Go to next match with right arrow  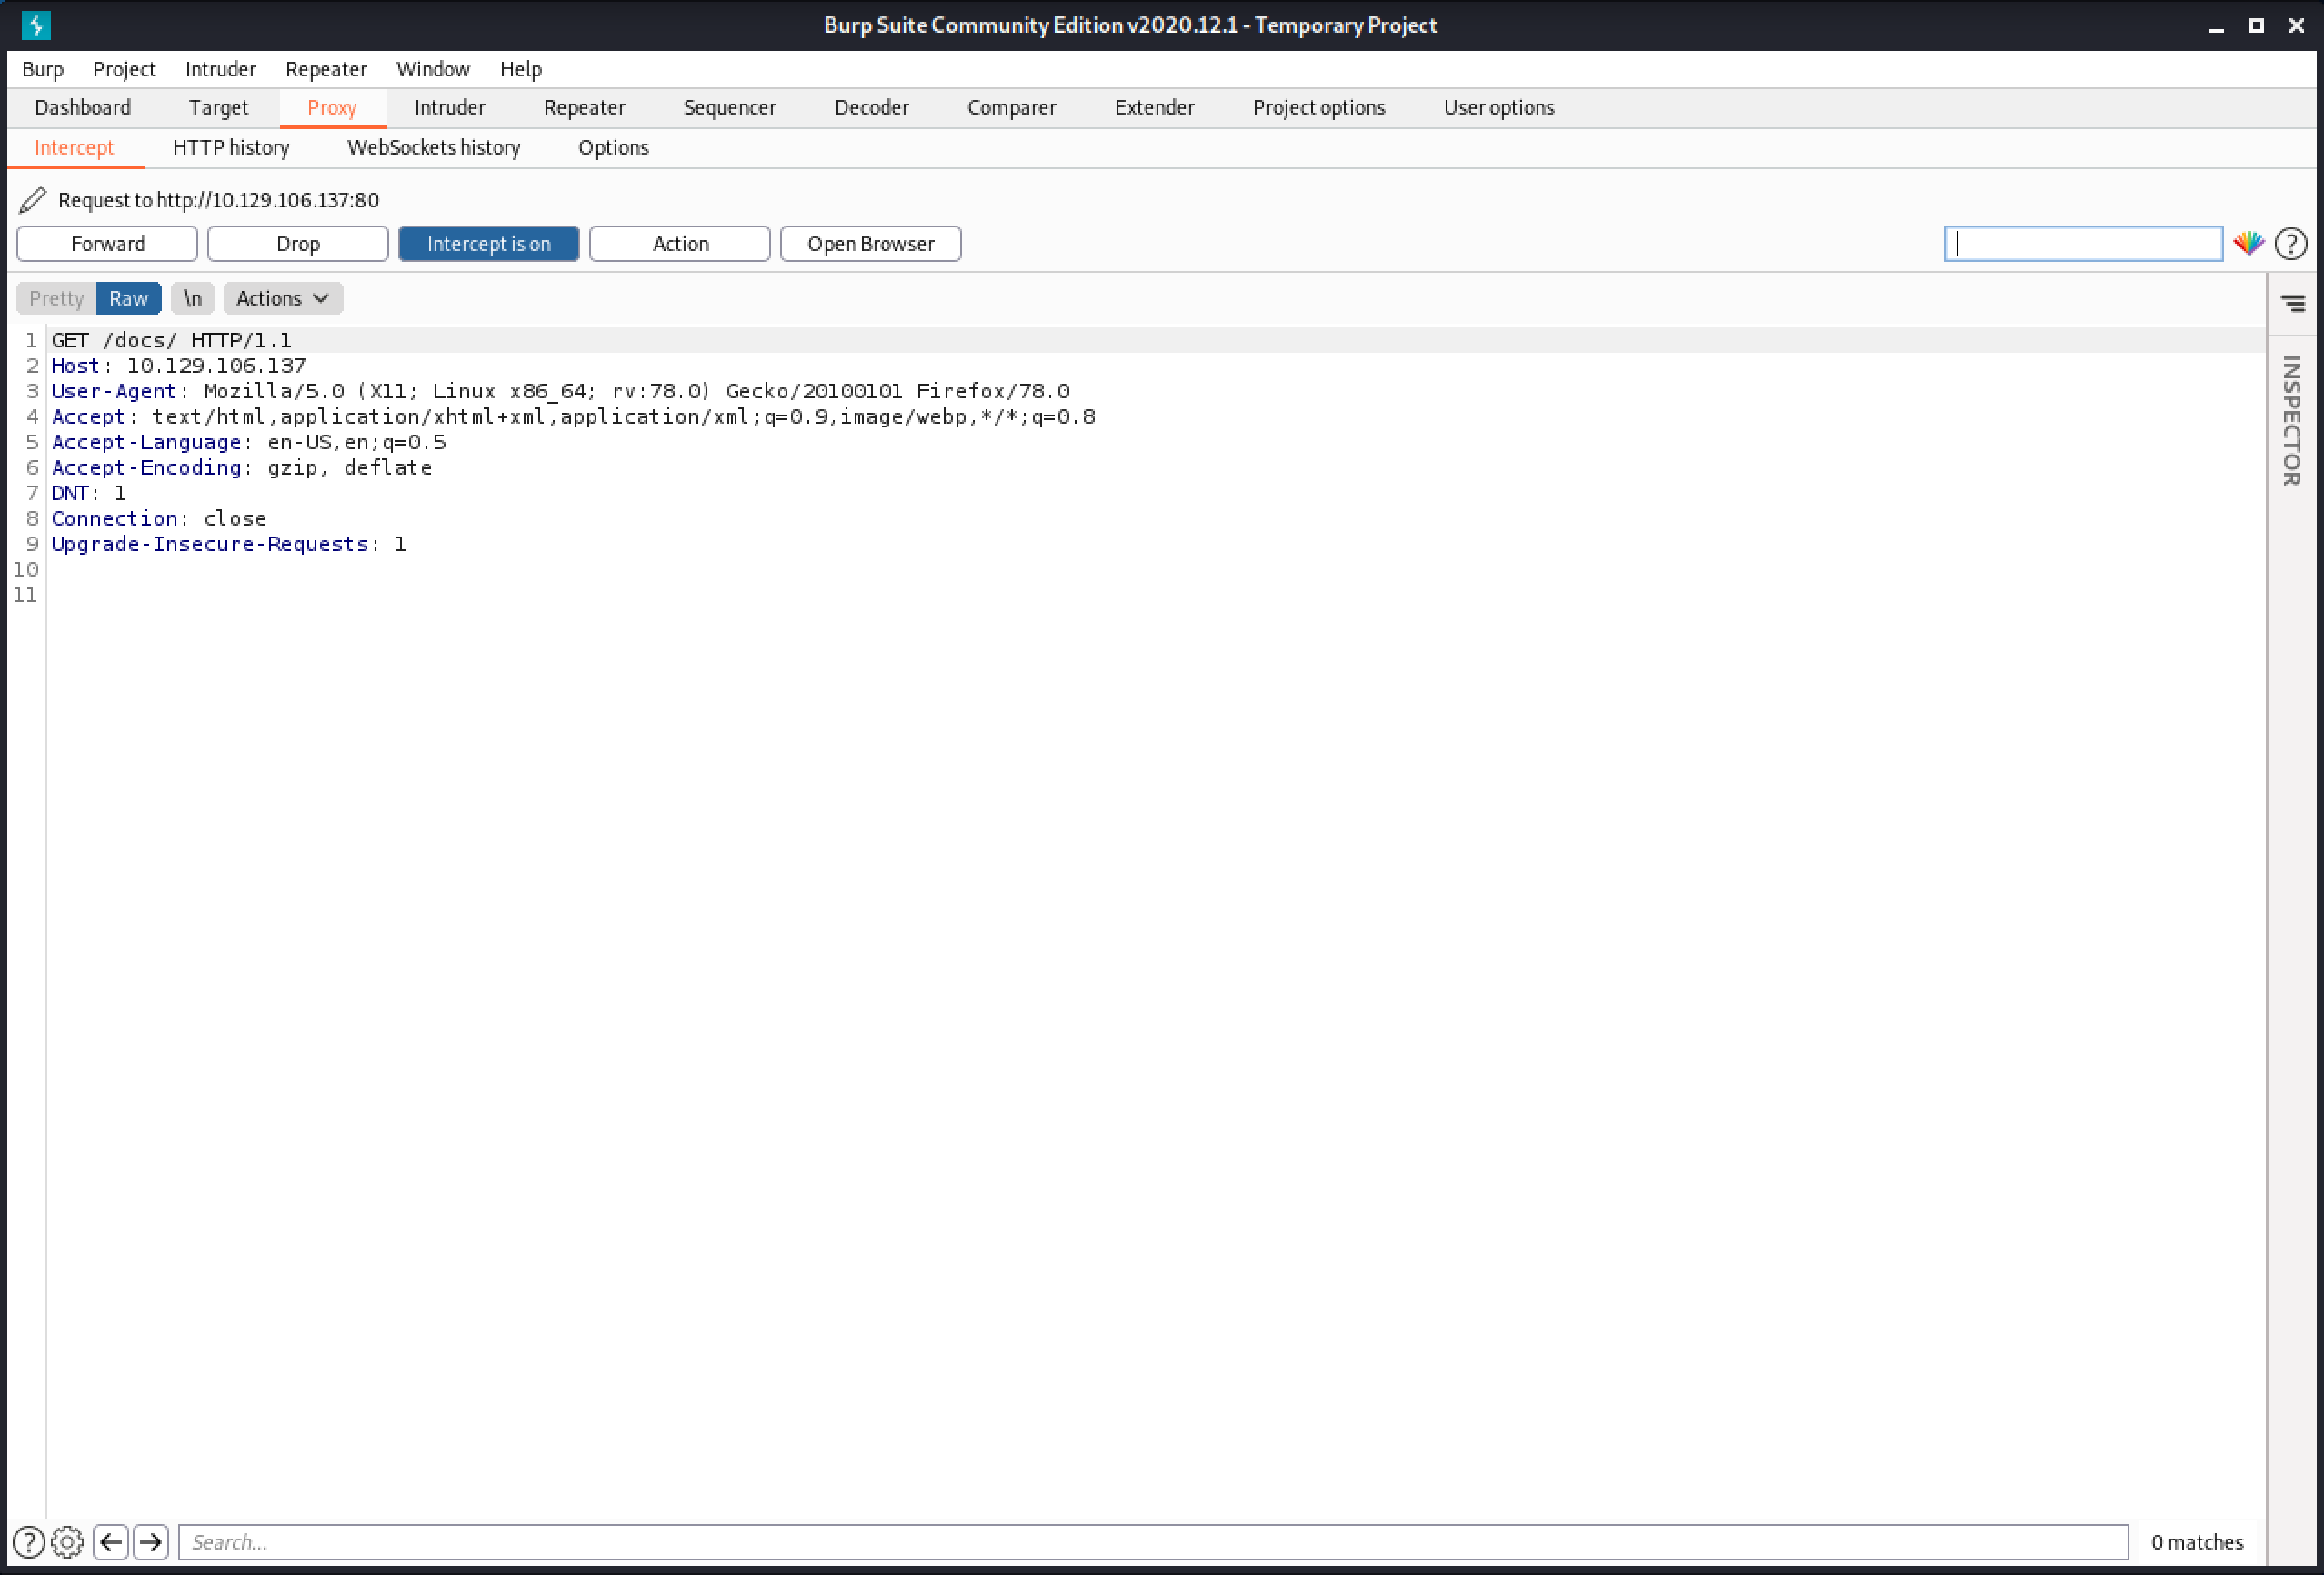click(x=151, y=1542)
